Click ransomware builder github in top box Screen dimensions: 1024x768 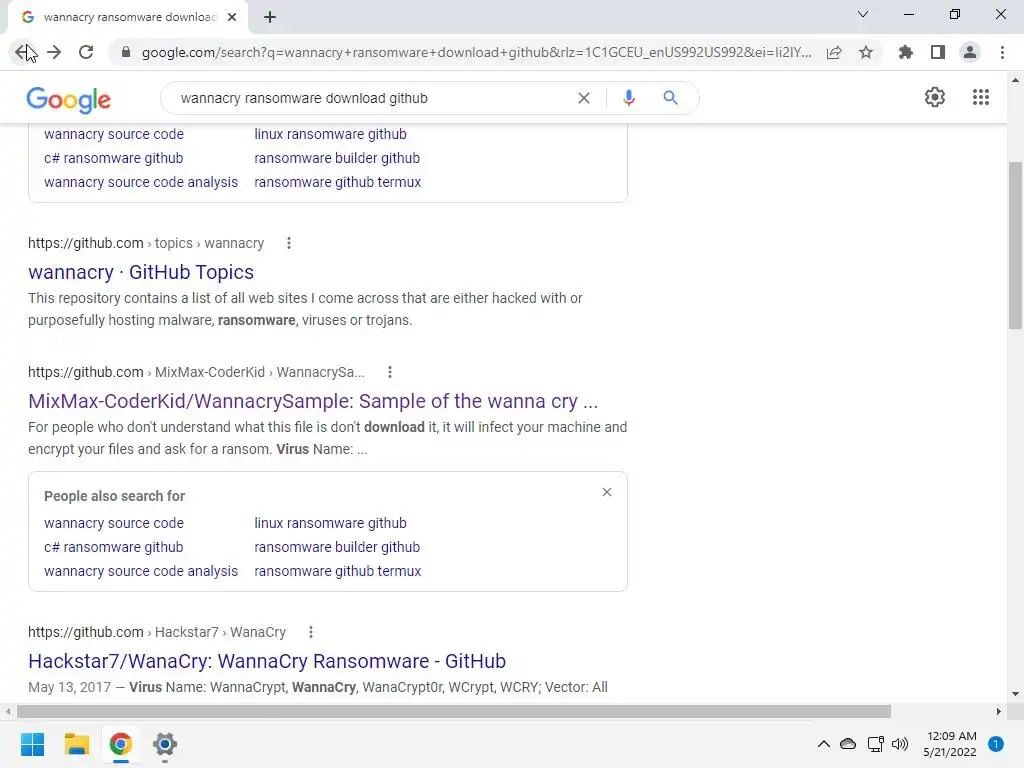pyautogui.click(x=337, y=158)
